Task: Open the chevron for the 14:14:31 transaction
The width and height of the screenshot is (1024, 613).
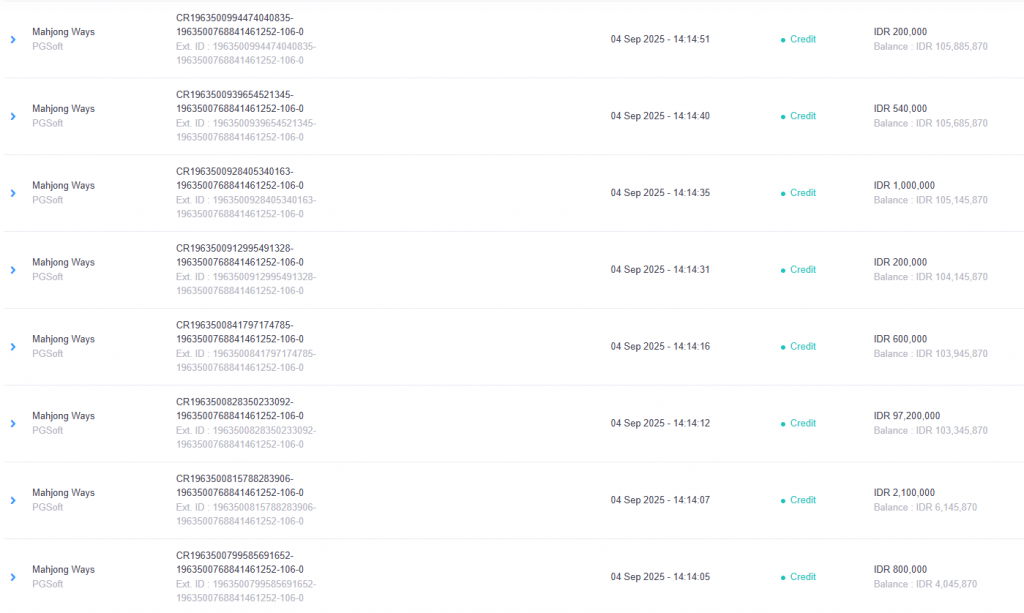Action: coord(13,270)
